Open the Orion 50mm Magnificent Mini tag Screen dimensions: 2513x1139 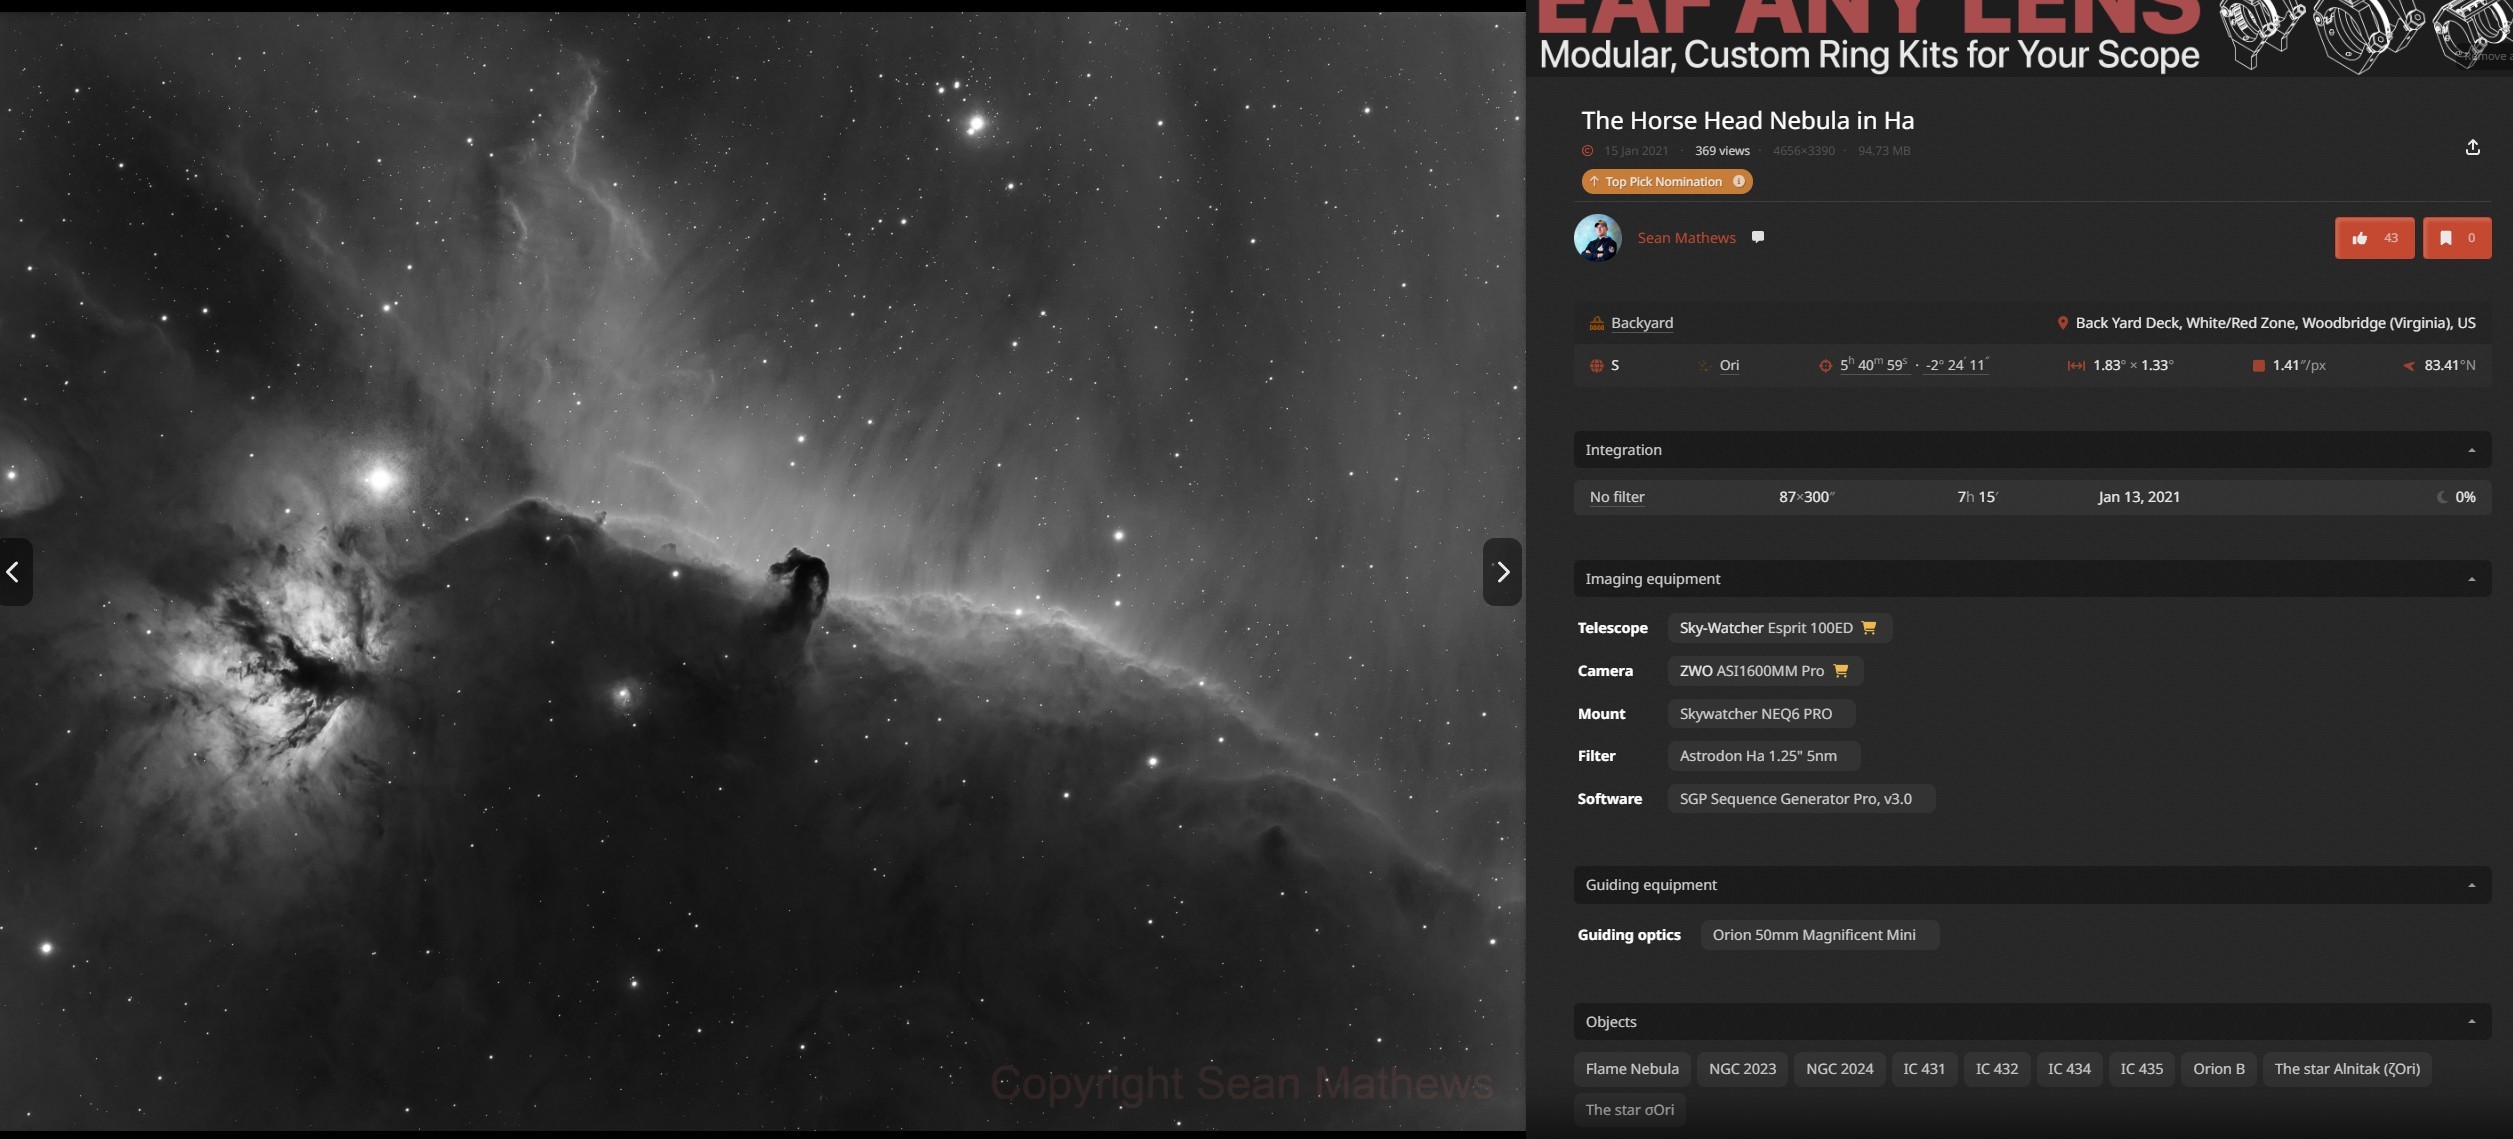coord(1819,935)
